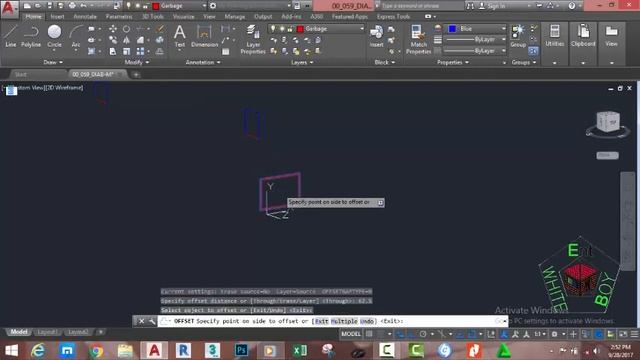
Task: Click the Table icon in Annotation panel
Action: coord(226,51)
